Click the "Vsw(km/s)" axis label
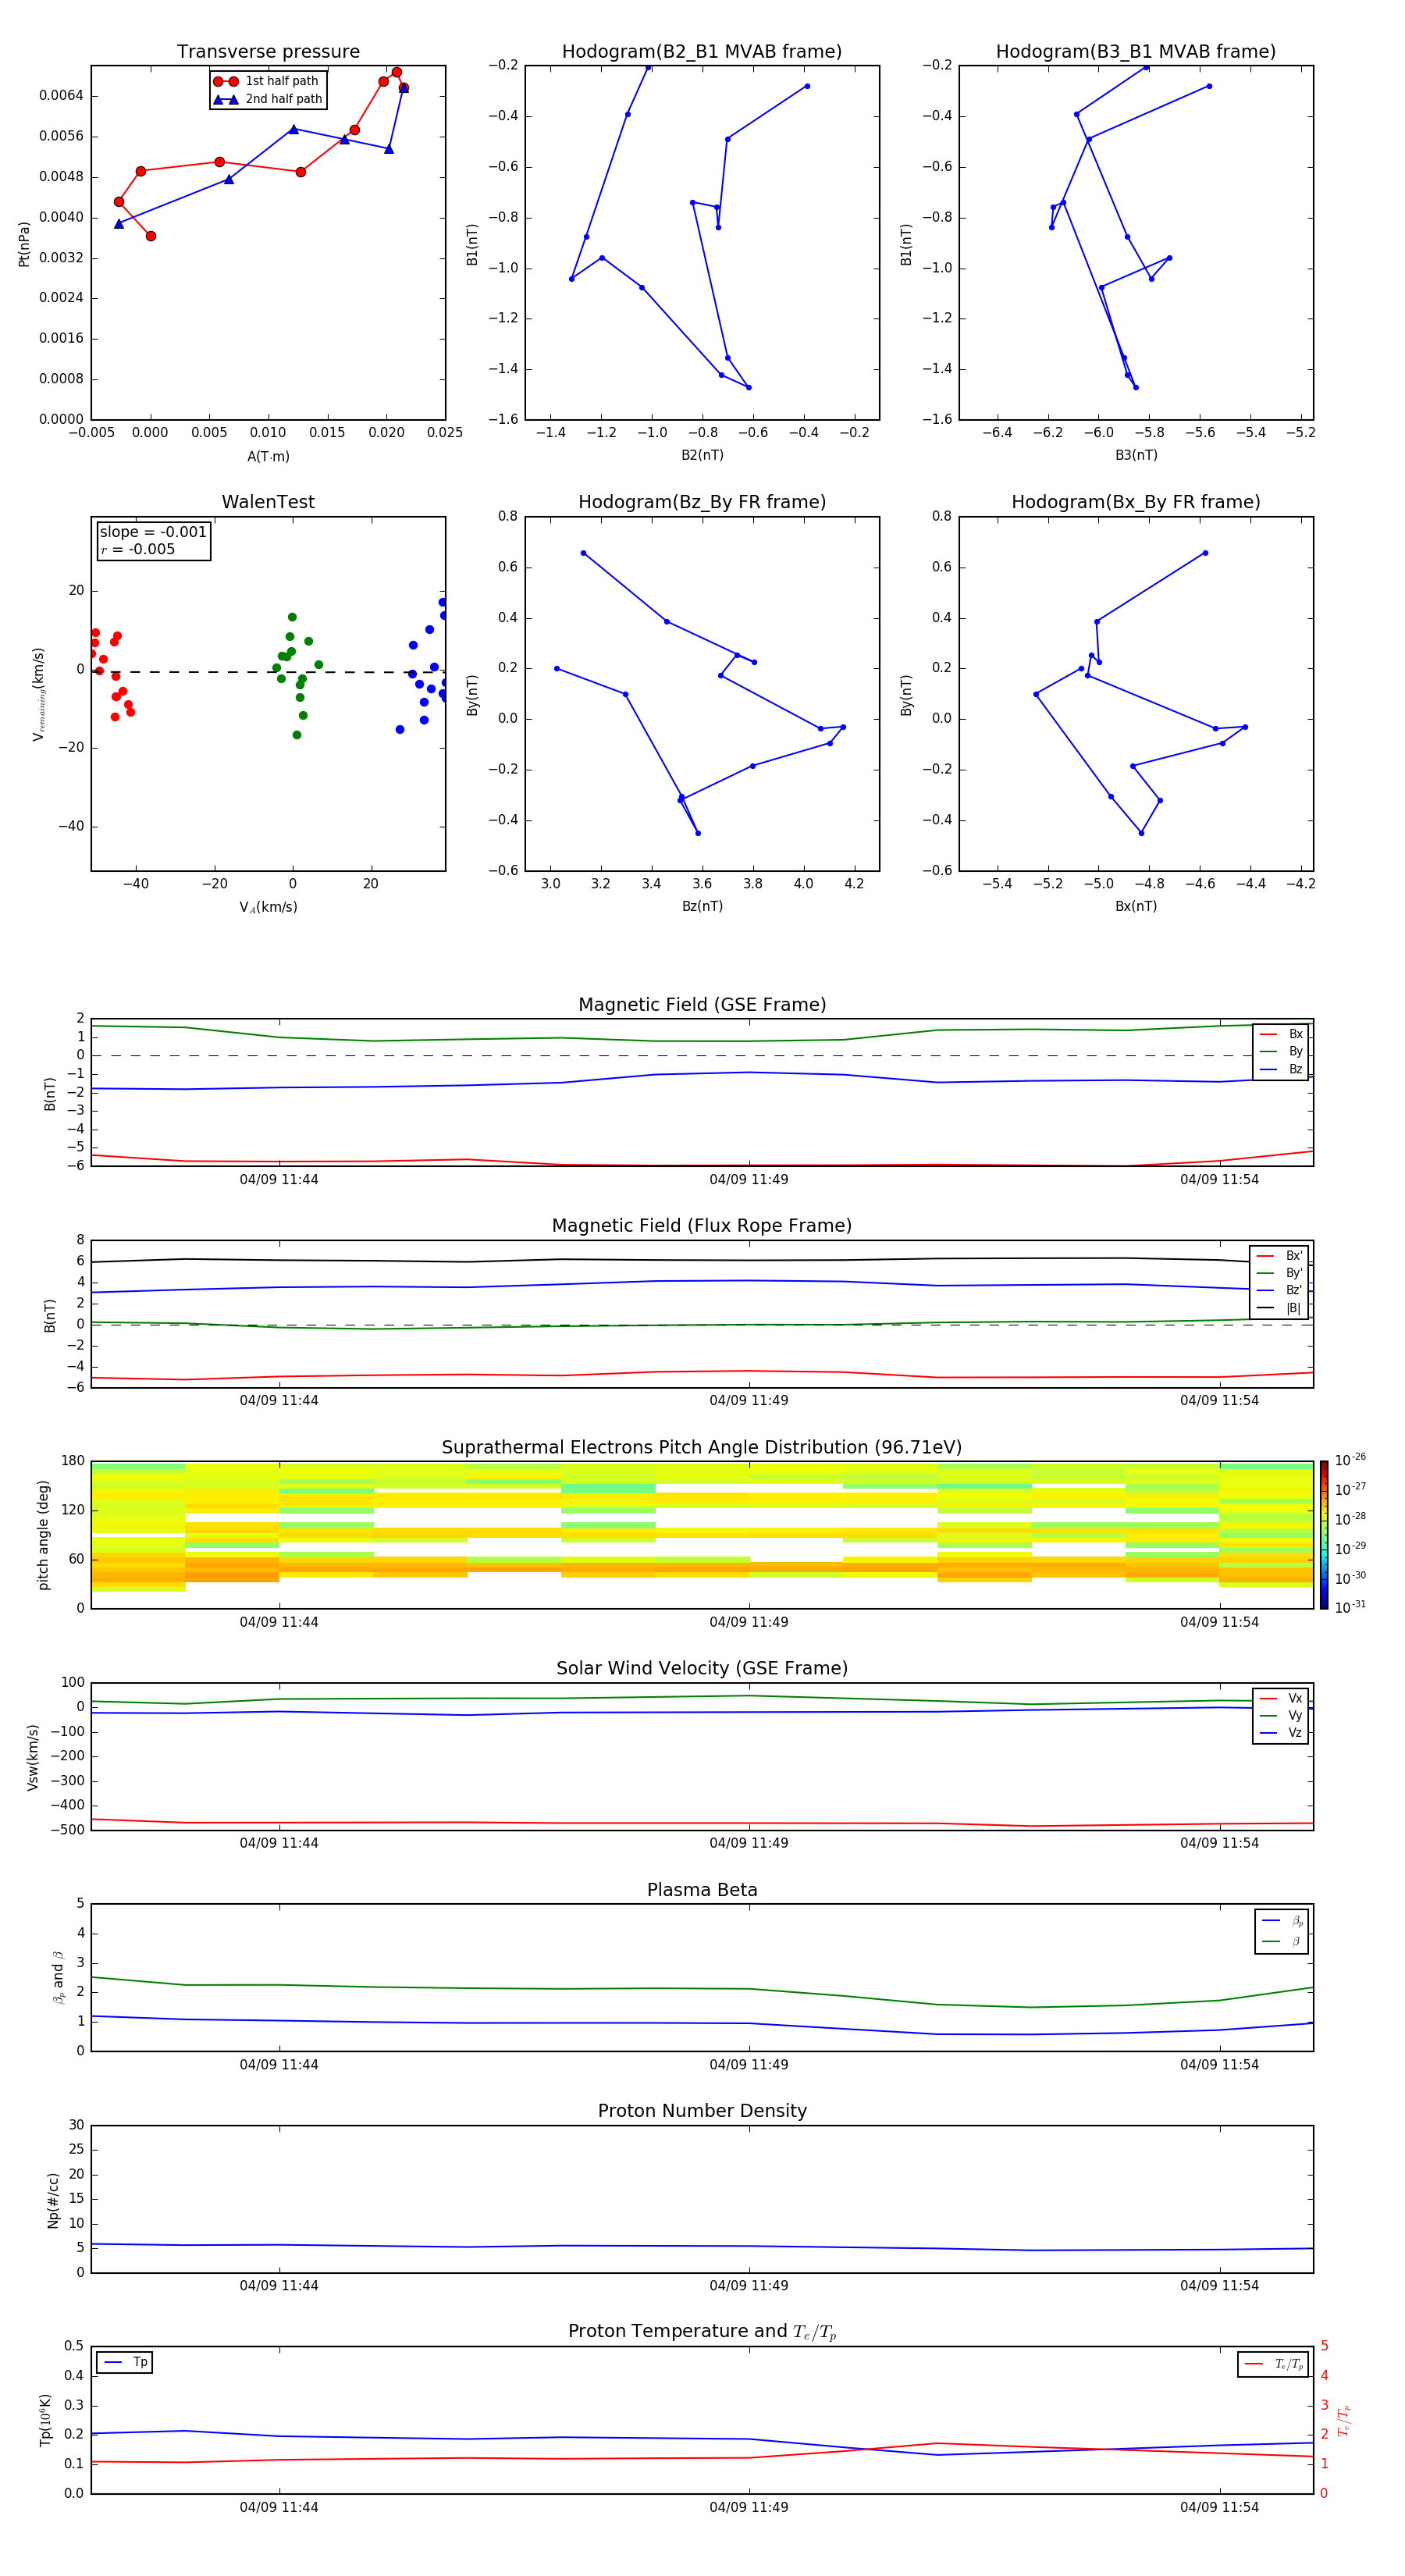Viewport: 1405px width, 2576px height. tap(33, 1757)
